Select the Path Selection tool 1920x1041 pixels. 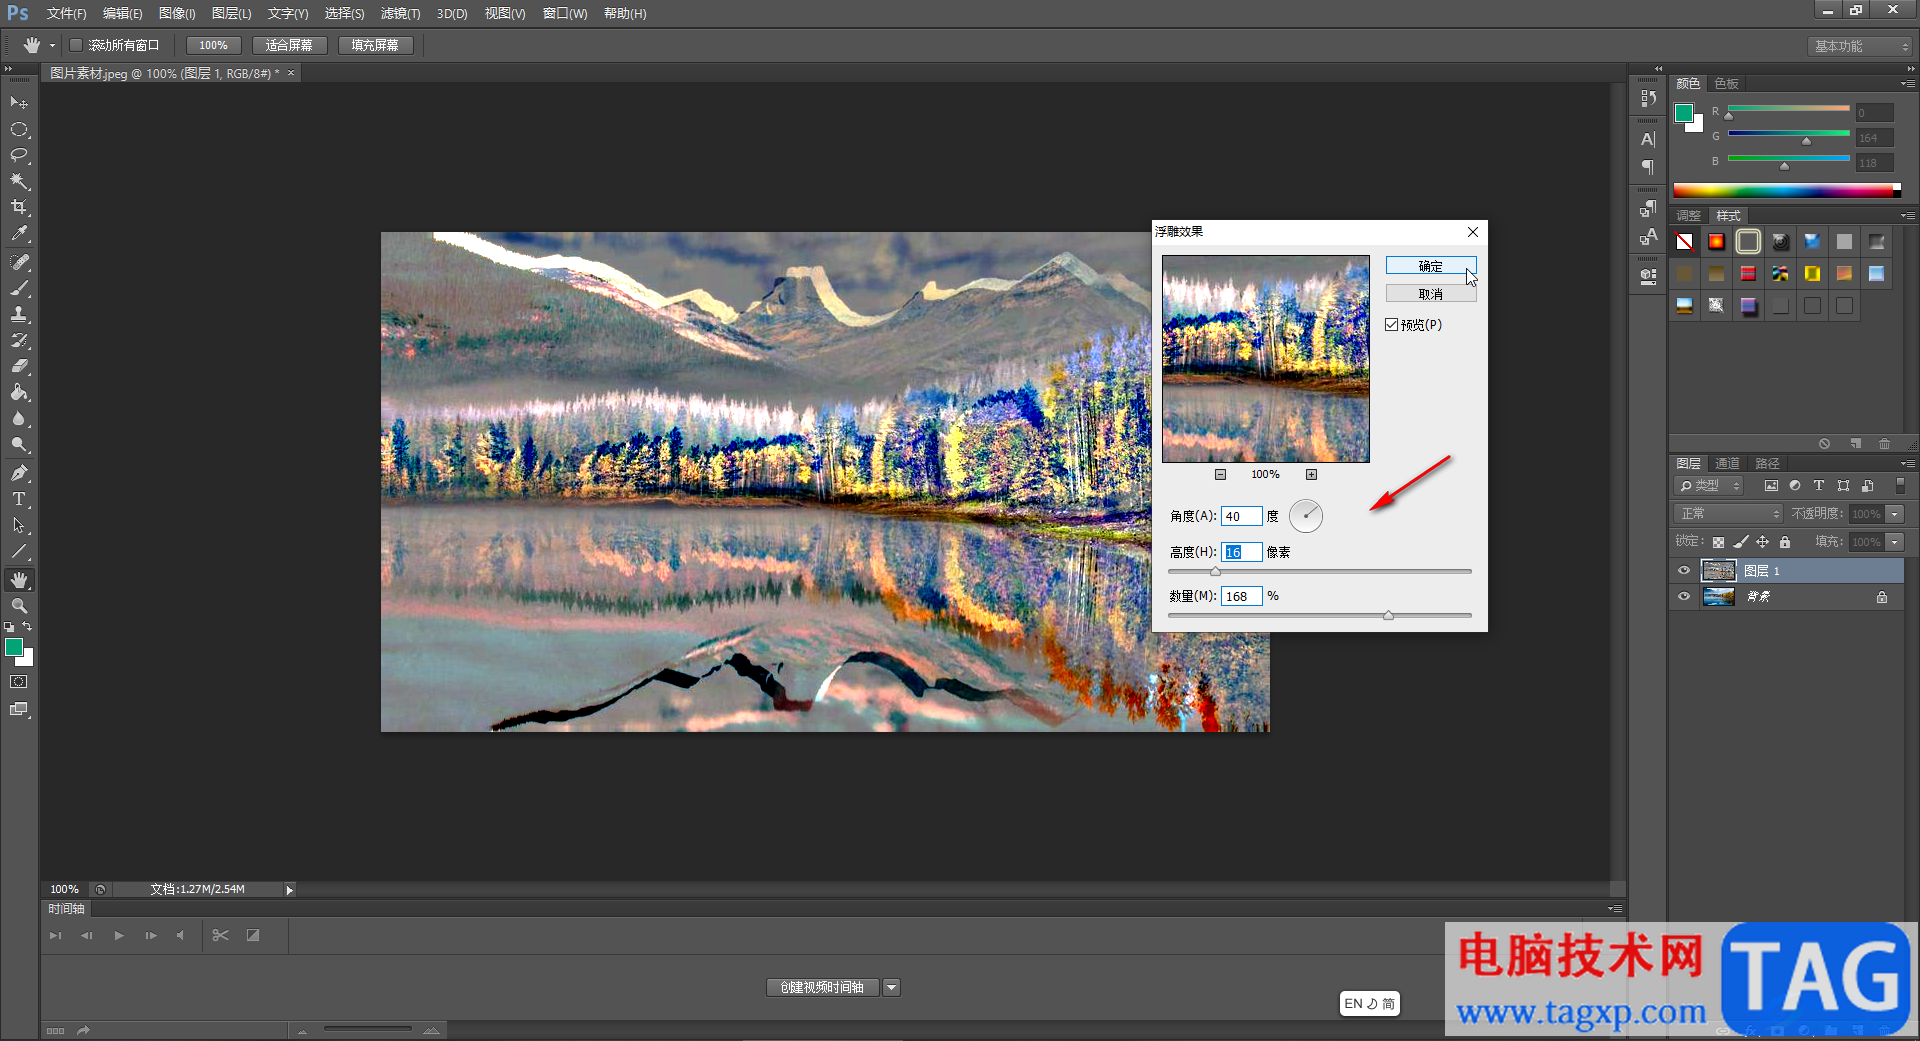pos(19,525)
